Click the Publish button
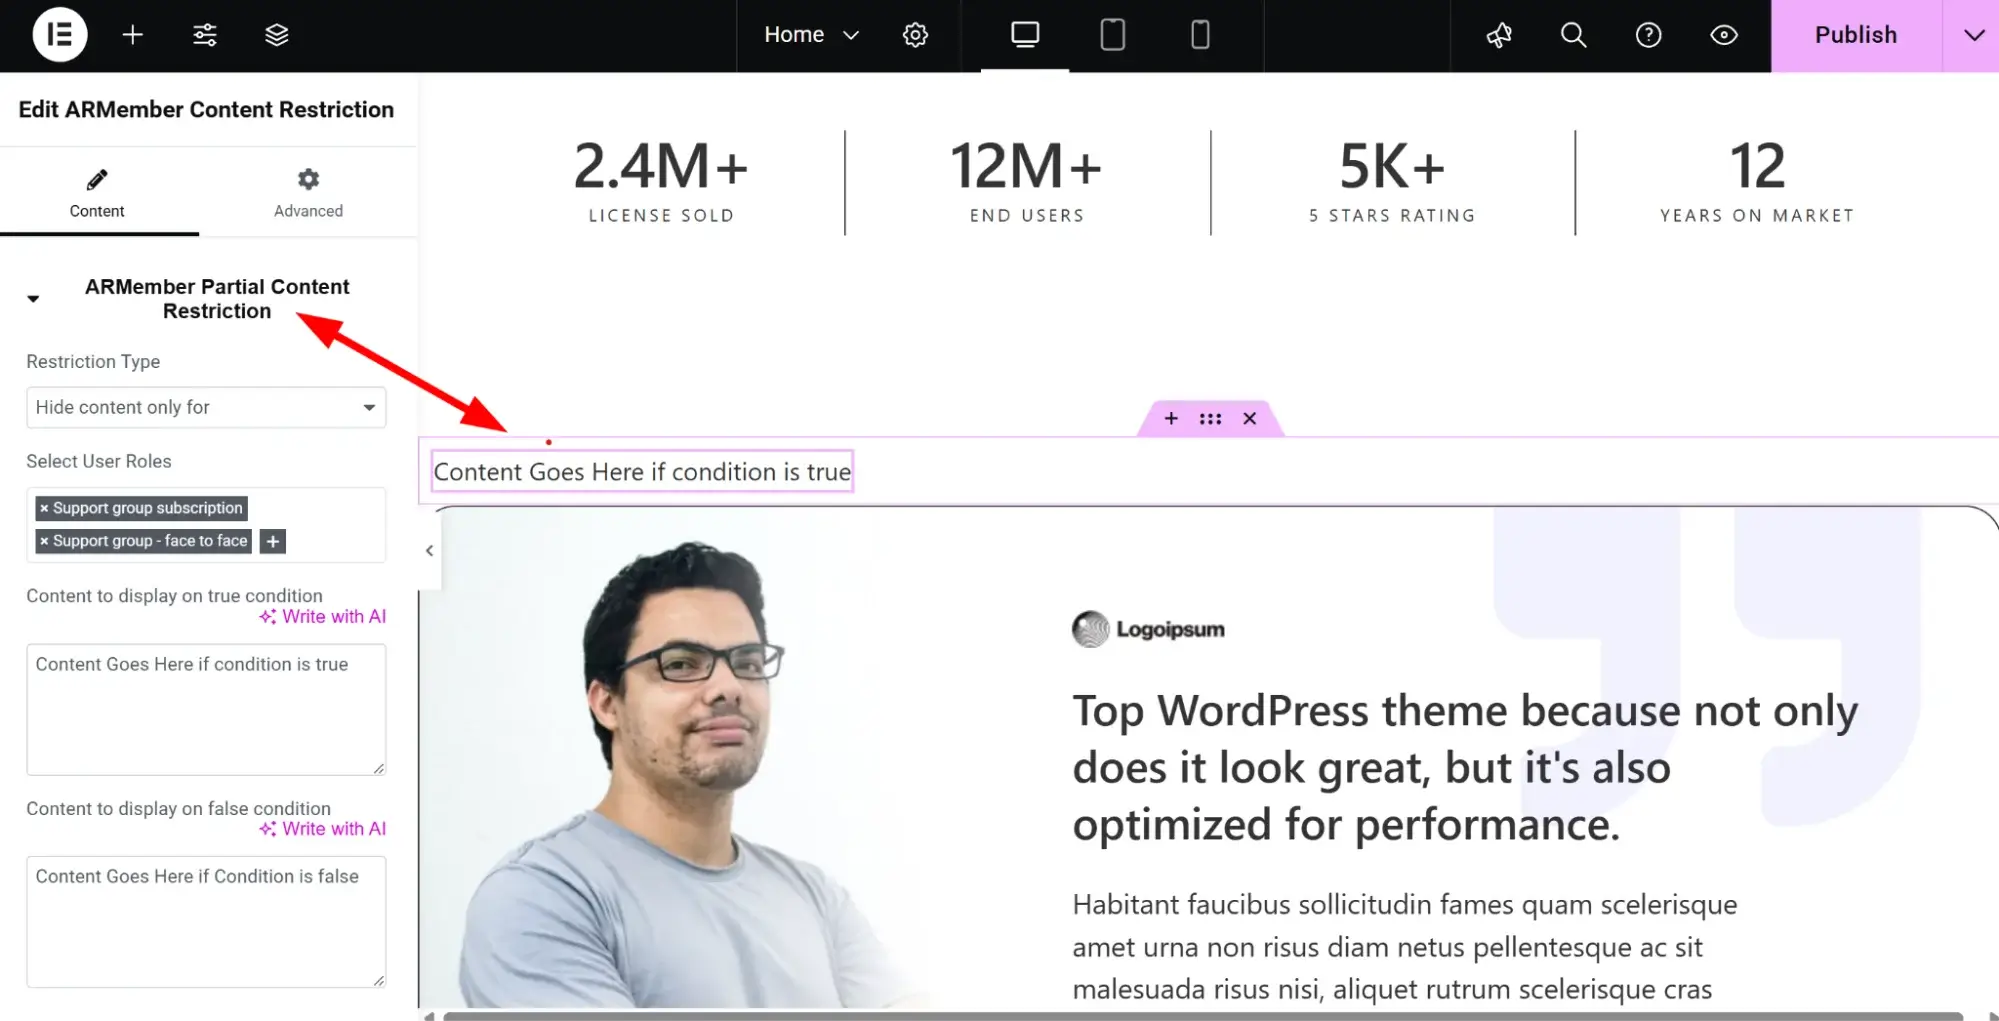1999x1021 pixels. (1856, 35)
